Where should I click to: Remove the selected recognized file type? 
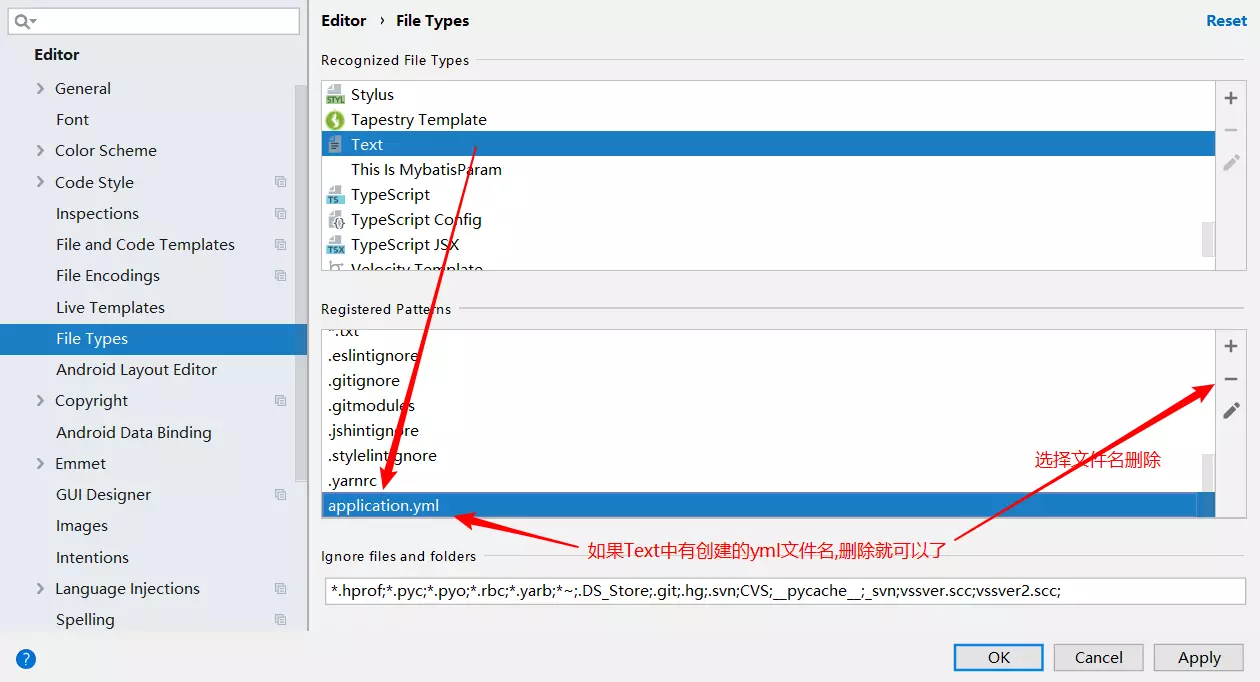pyautogui.click(x=1231, y=130)
